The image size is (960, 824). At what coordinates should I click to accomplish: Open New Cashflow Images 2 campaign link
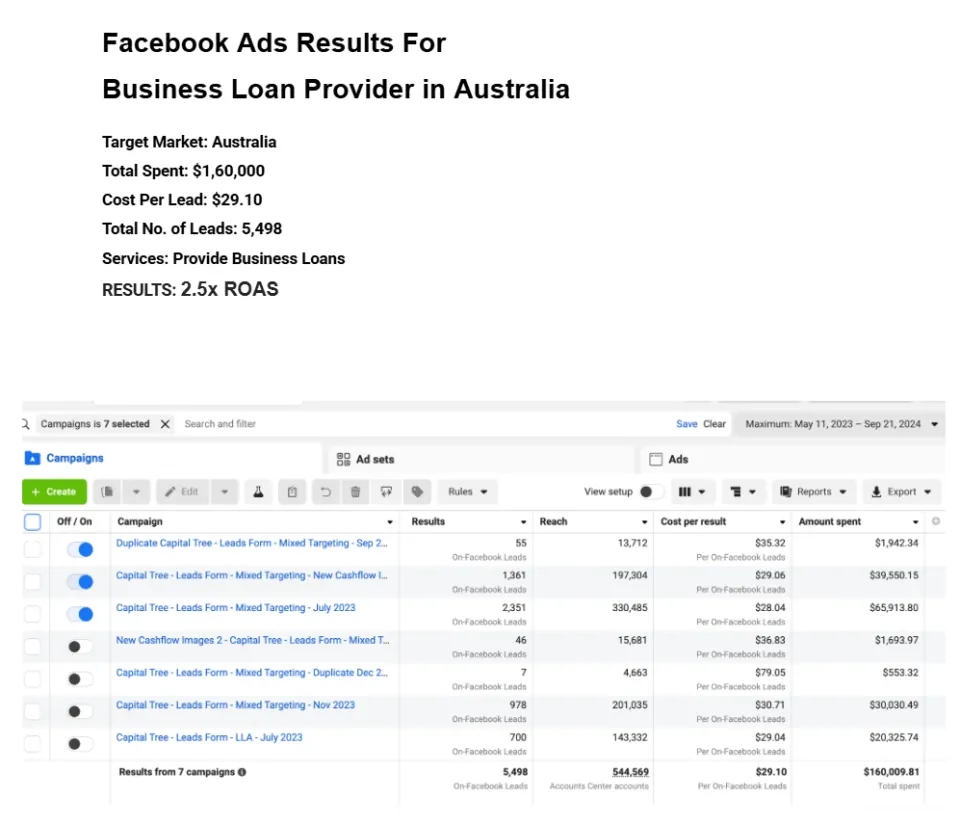[252, 640]
